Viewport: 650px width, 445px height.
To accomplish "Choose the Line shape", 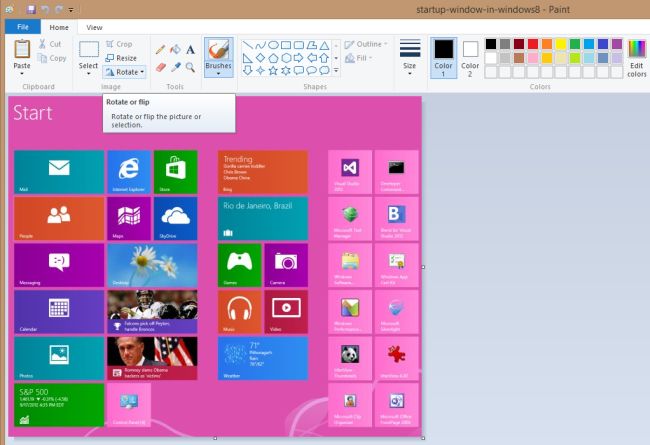I will tap(247, 45).
